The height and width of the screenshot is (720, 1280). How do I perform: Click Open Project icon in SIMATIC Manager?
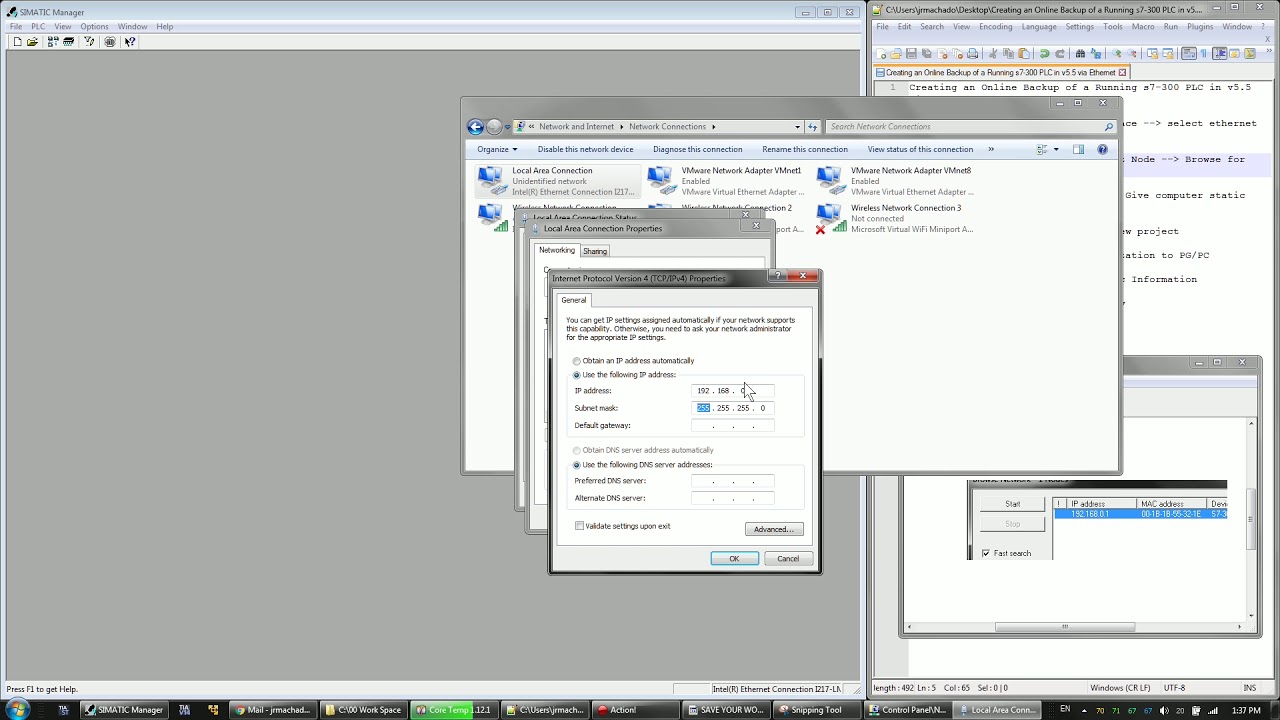click(x=33, y=42)
